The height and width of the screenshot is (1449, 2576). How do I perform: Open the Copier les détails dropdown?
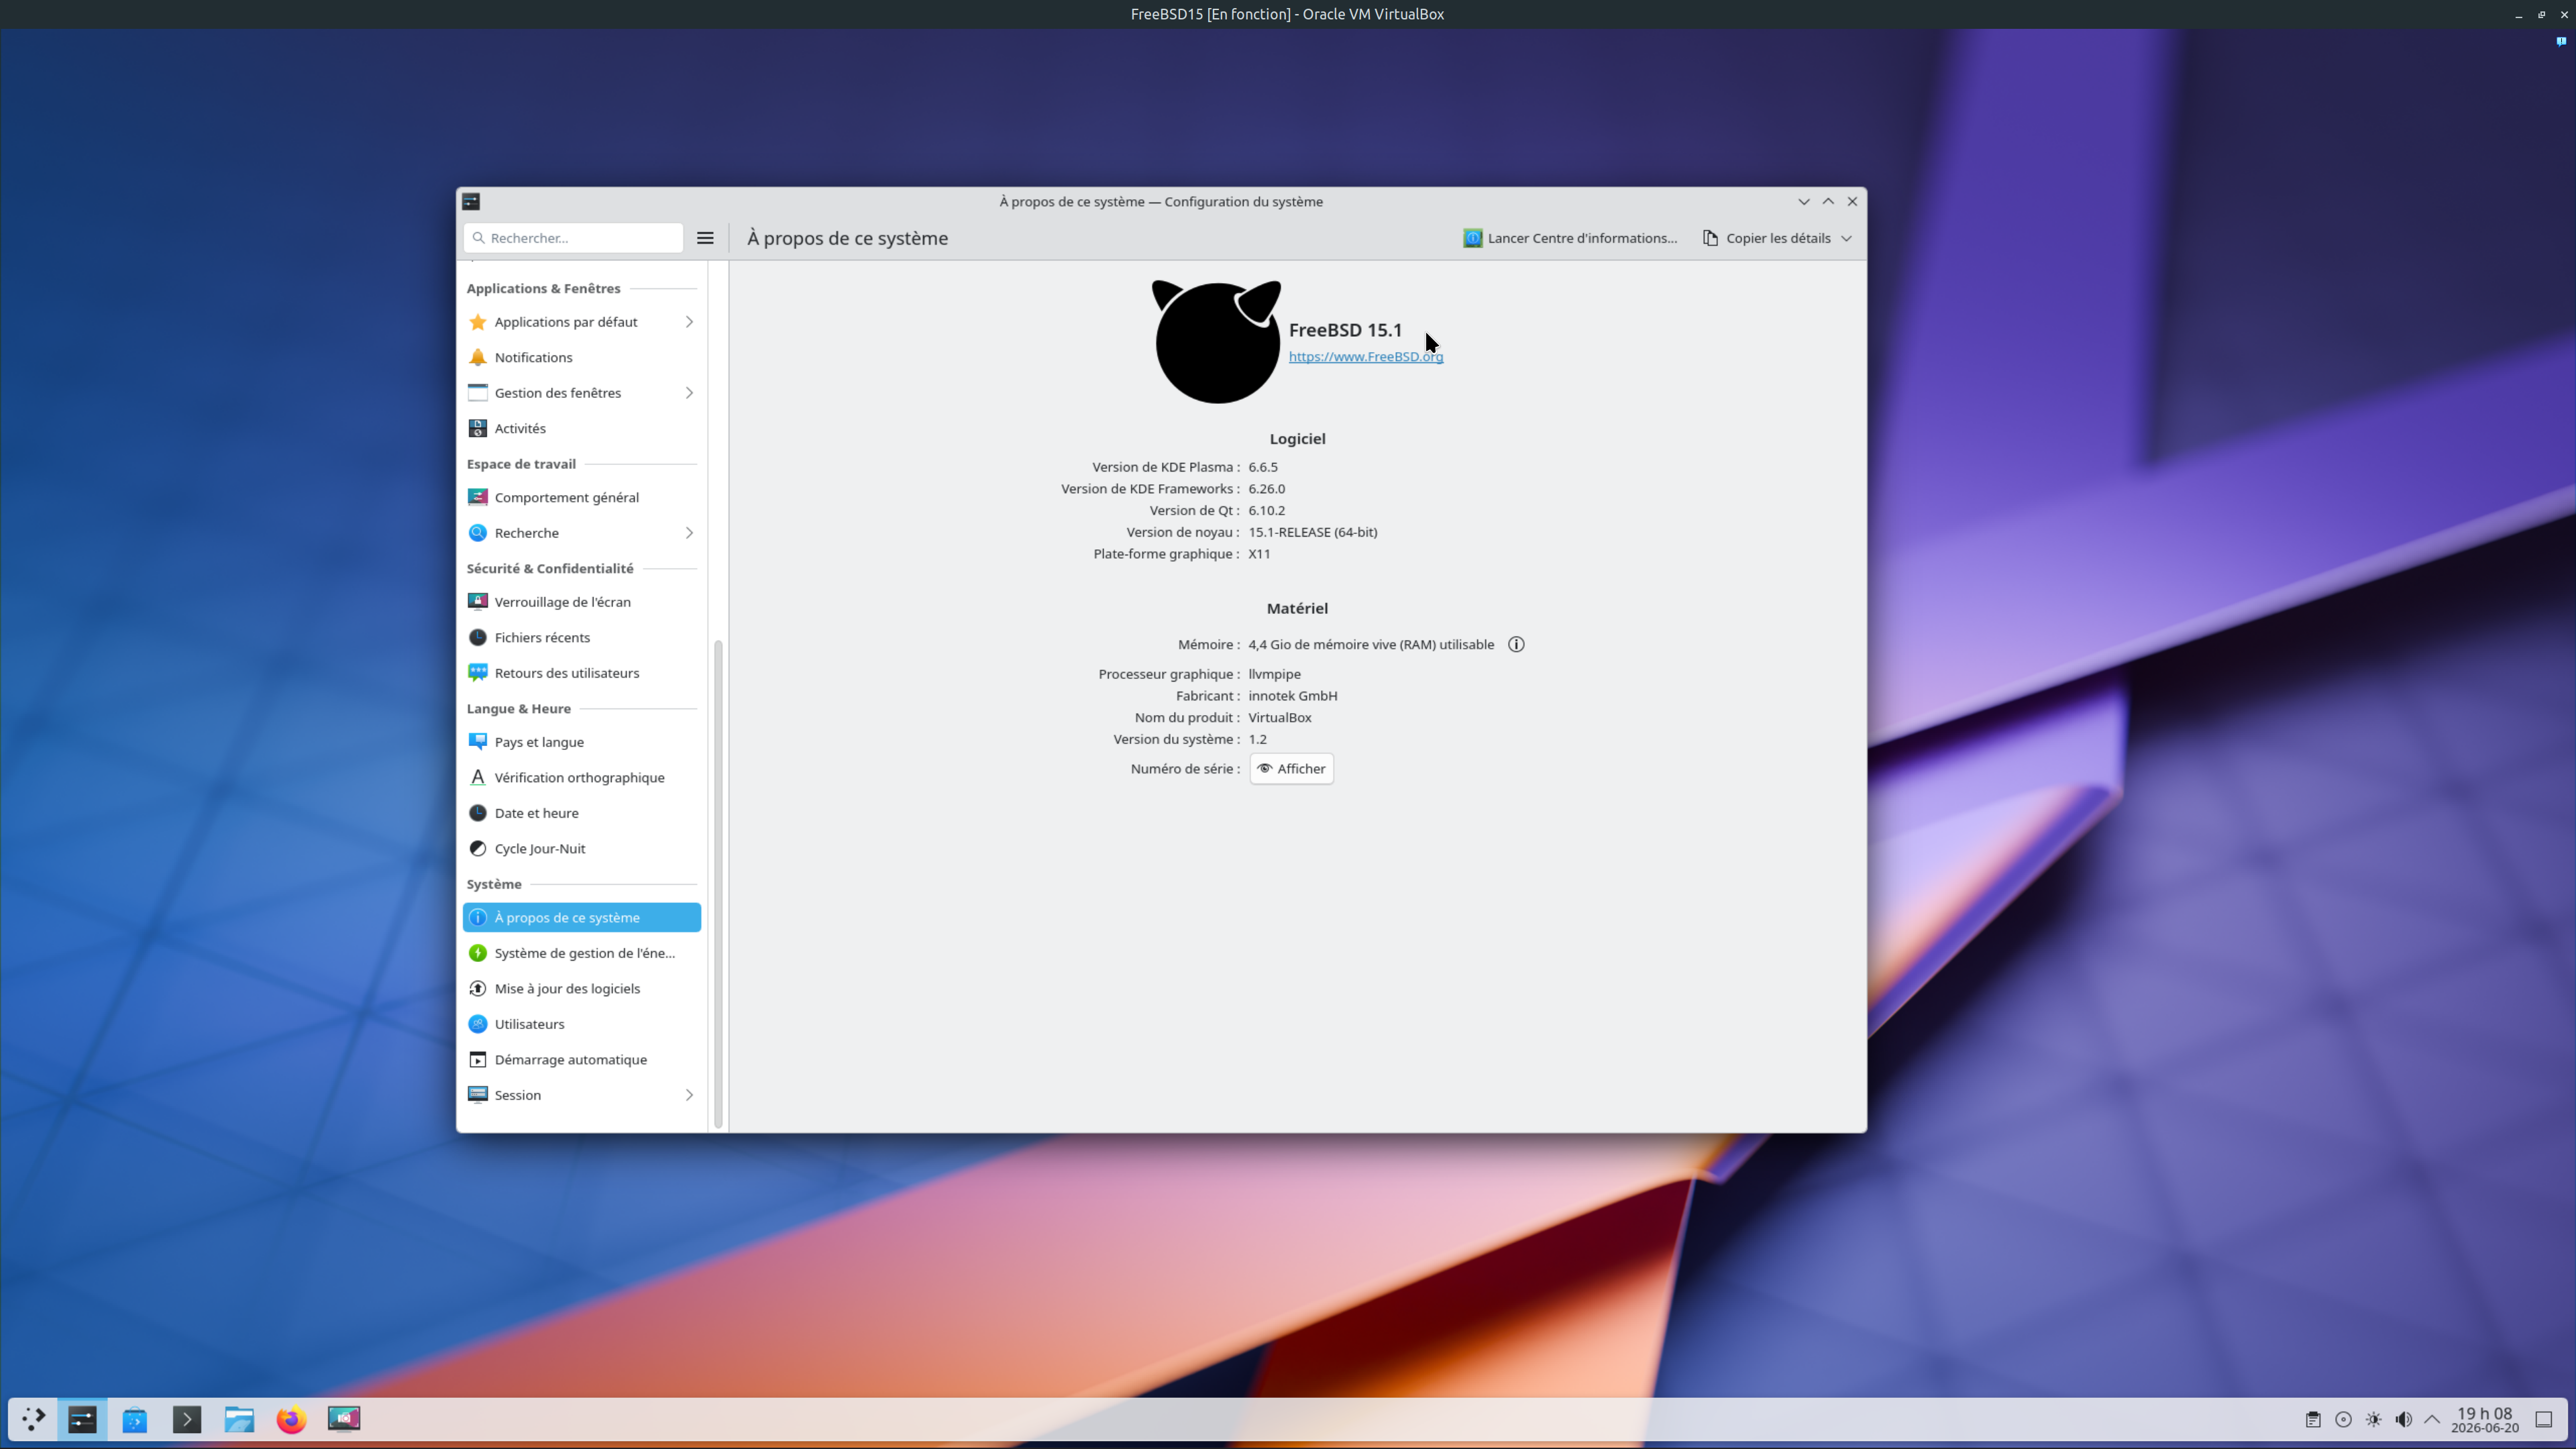coord(1777,238)
